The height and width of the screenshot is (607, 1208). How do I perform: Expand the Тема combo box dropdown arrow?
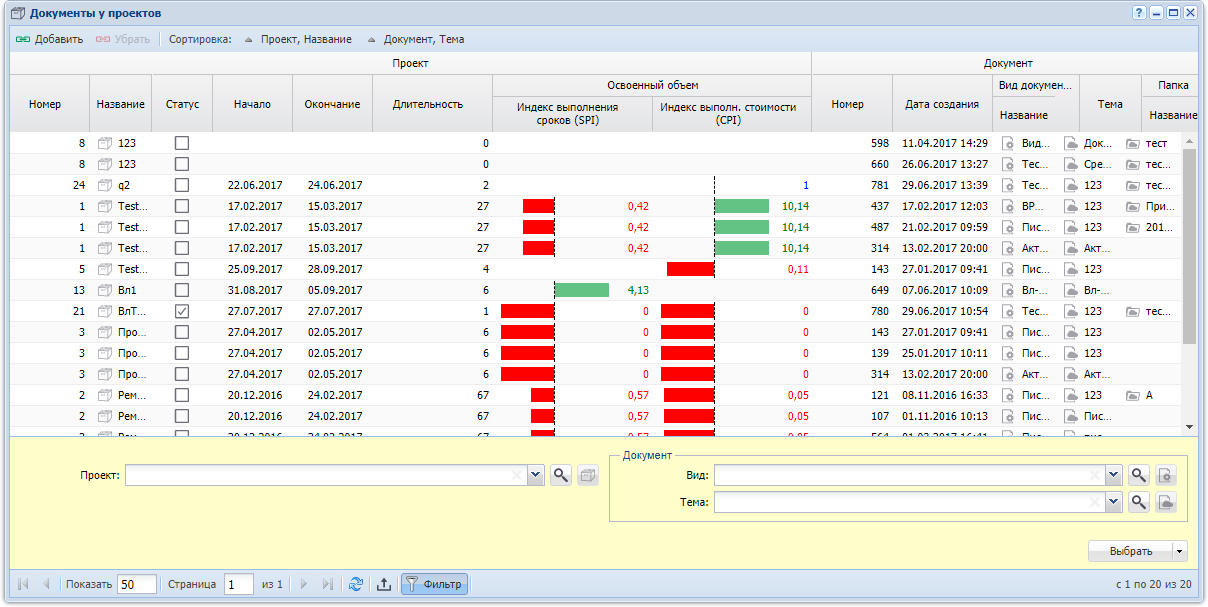(x=1113, y=502)
